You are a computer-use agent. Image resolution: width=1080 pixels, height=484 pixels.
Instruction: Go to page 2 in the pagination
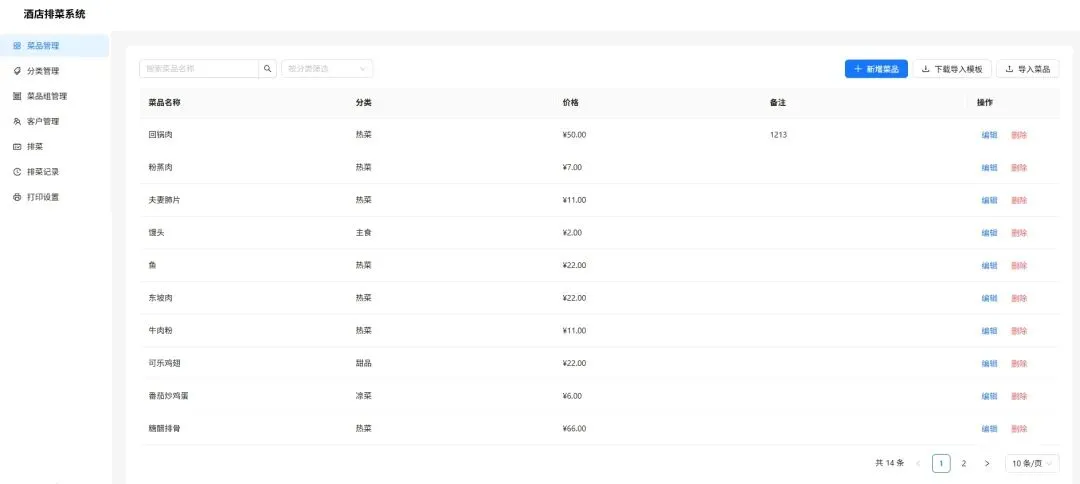coord(964,463)
